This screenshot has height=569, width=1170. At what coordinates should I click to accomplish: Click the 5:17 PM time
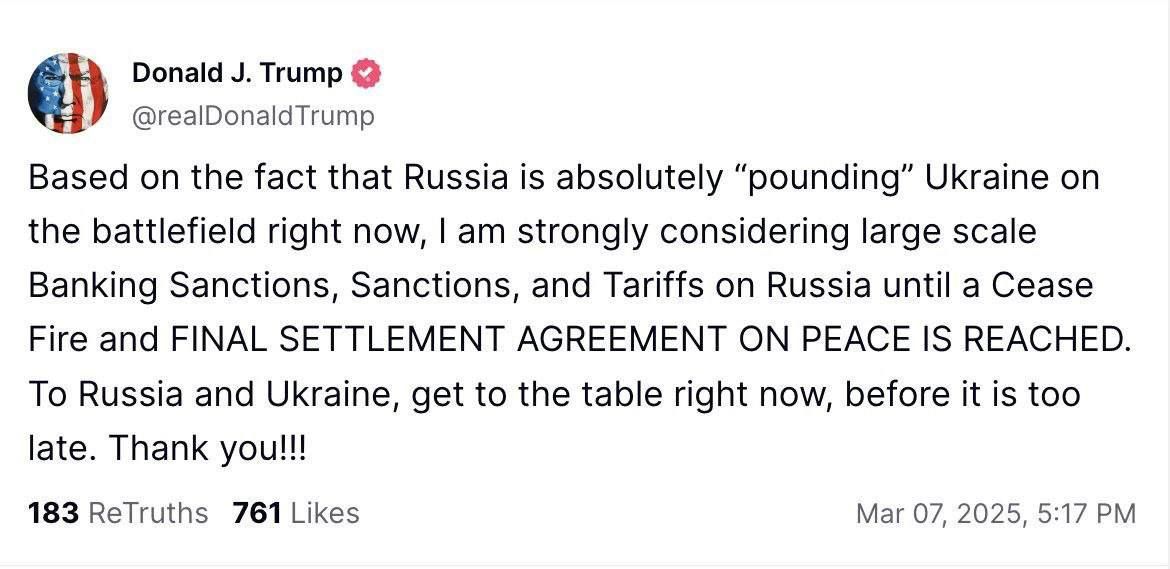click(x=1088, y=514)
